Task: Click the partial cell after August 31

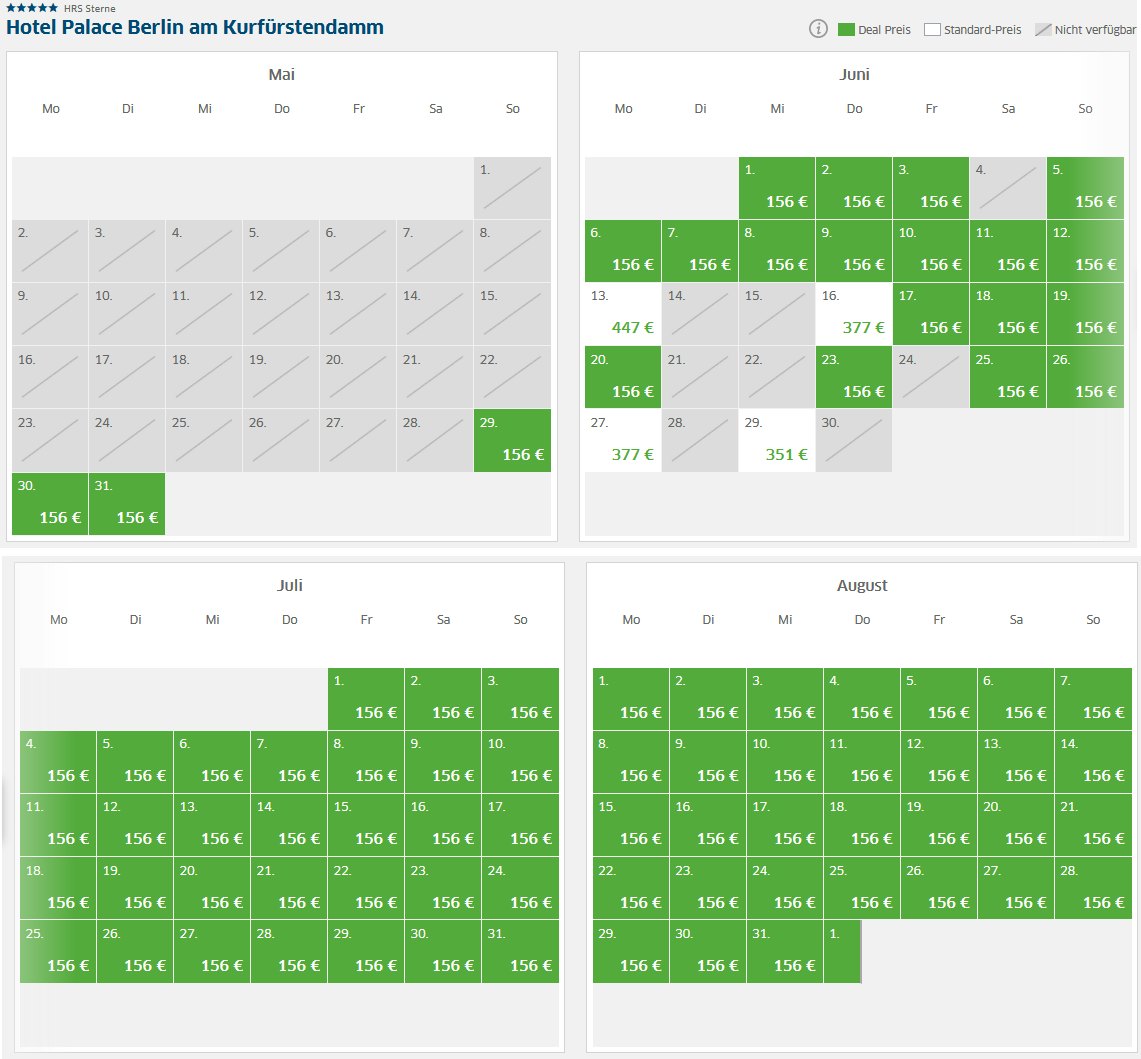Action: coord(842,951)
